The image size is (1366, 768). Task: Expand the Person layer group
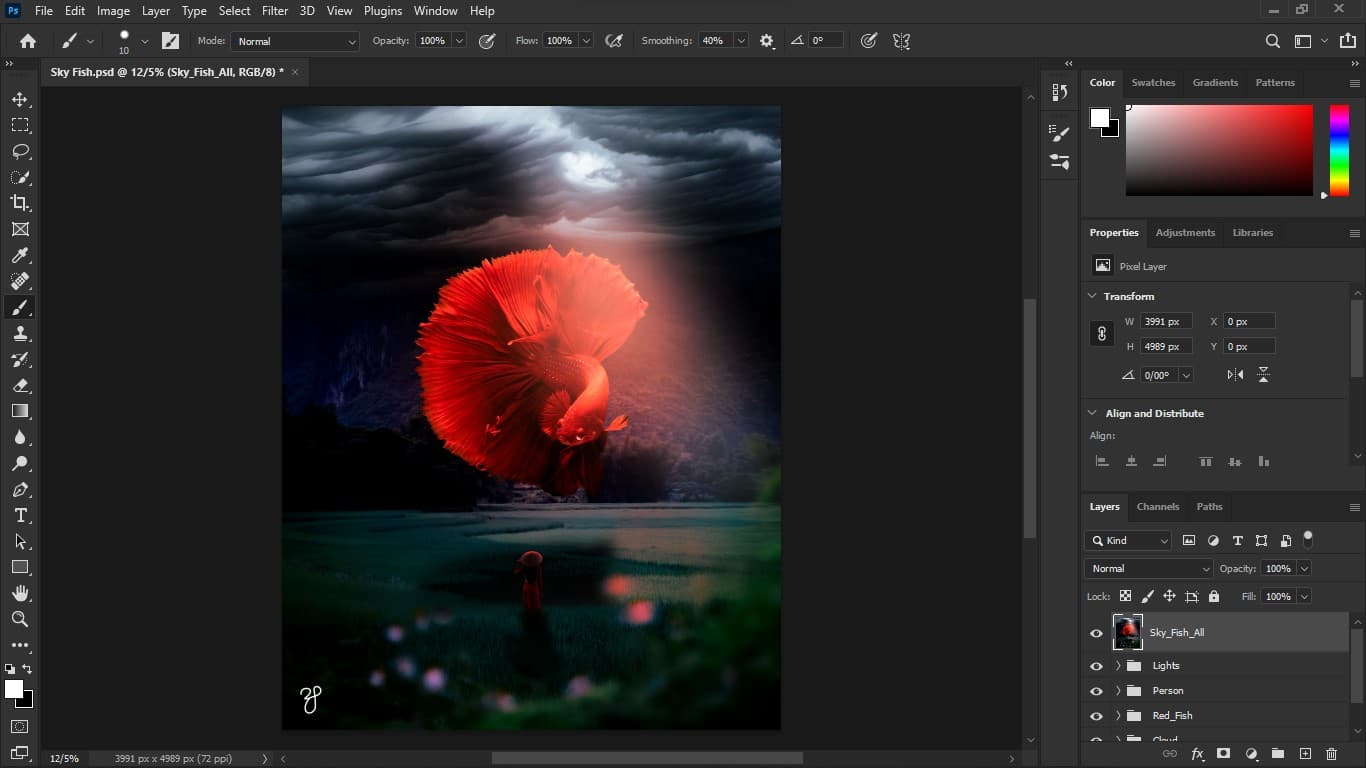(1118, 691)
